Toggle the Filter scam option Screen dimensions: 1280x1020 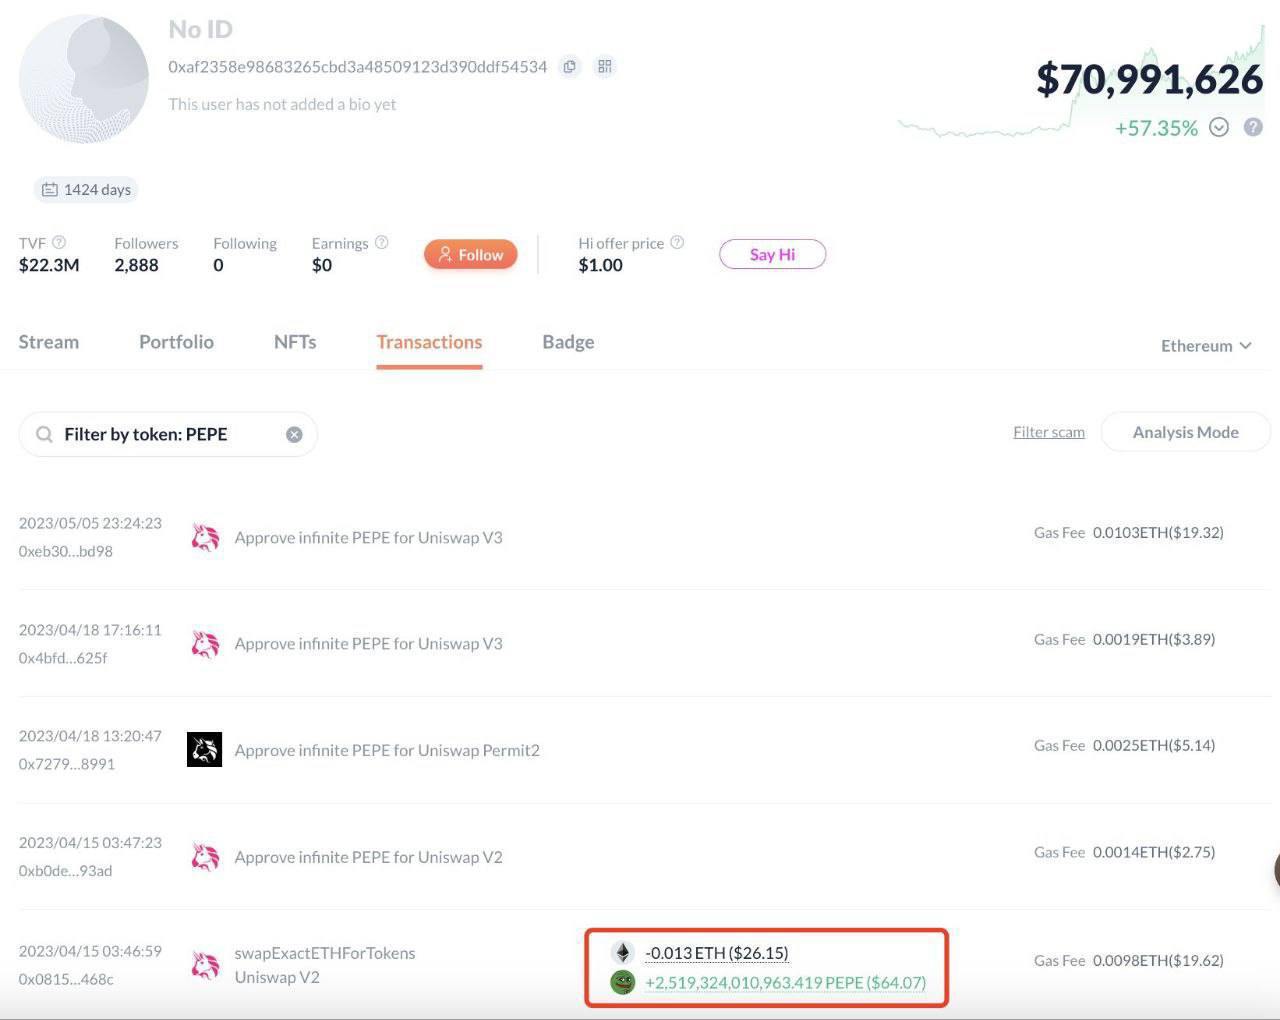[1048, 432]
